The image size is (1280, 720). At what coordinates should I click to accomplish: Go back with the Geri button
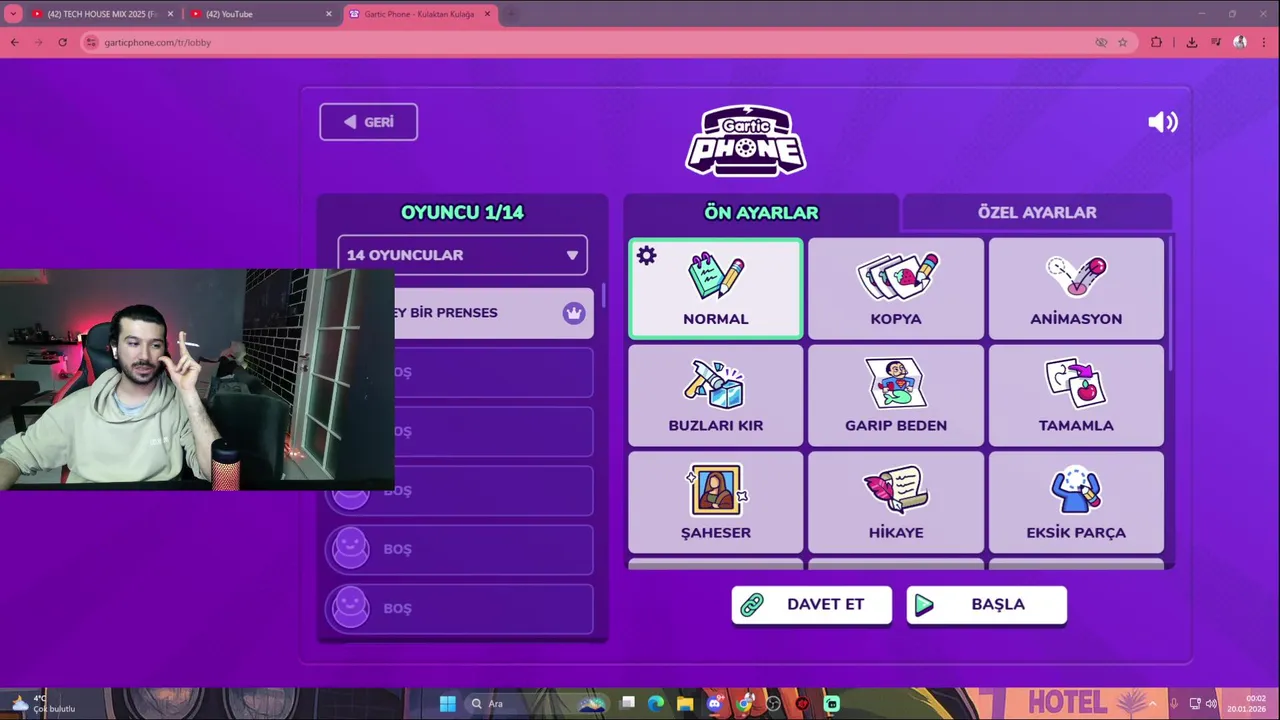click(368, 122)
